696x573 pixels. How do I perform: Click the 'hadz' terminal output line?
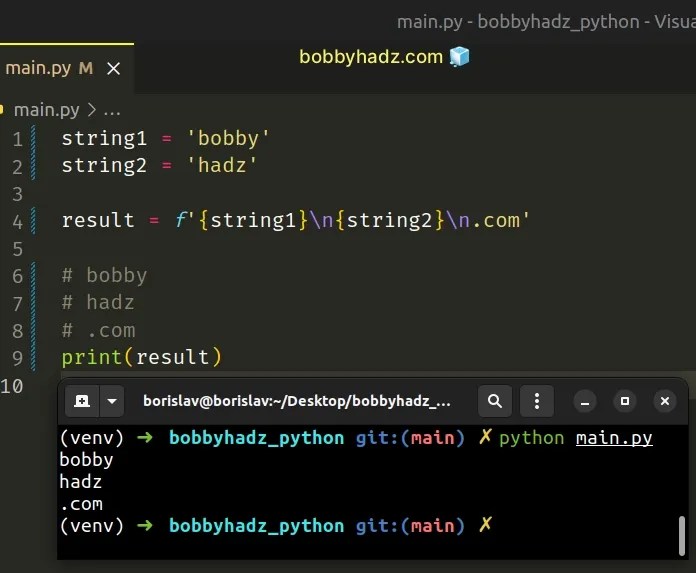pos(80,482)
